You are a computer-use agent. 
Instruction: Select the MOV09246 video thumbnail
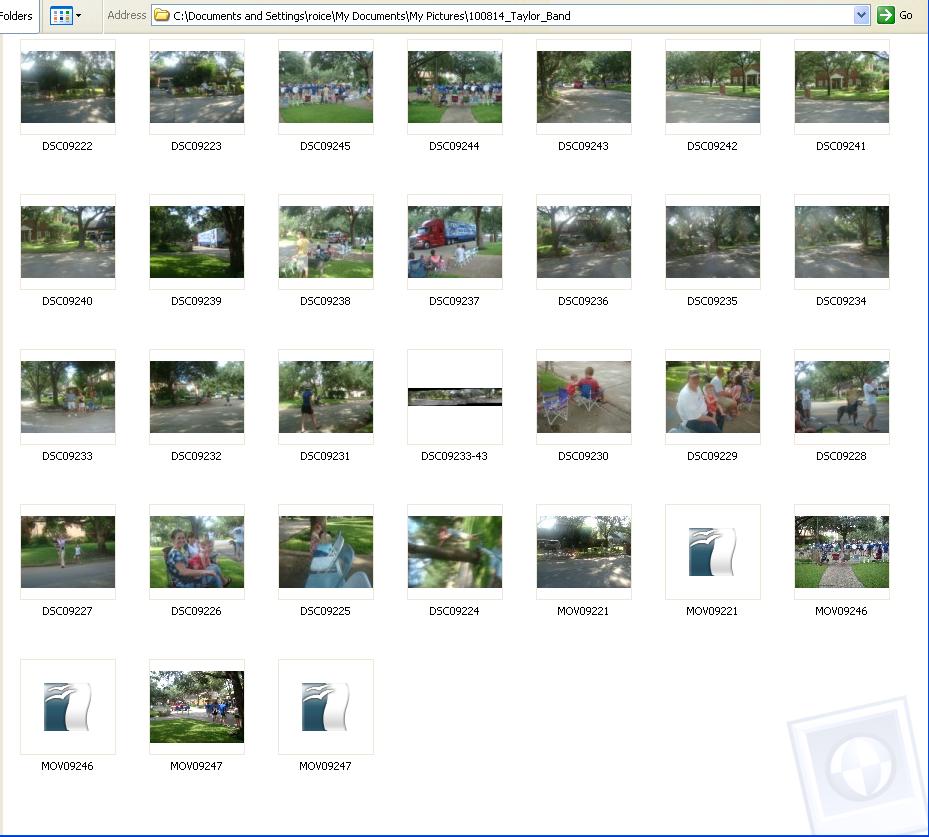[x=841, y=552]
